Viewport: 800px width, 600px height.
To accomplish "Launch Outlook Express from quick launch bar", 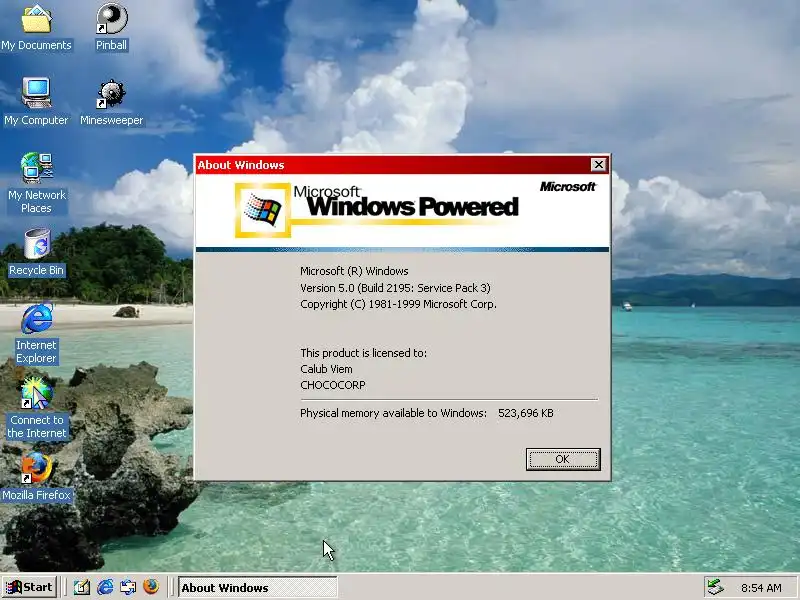I will tap(128, 587).
